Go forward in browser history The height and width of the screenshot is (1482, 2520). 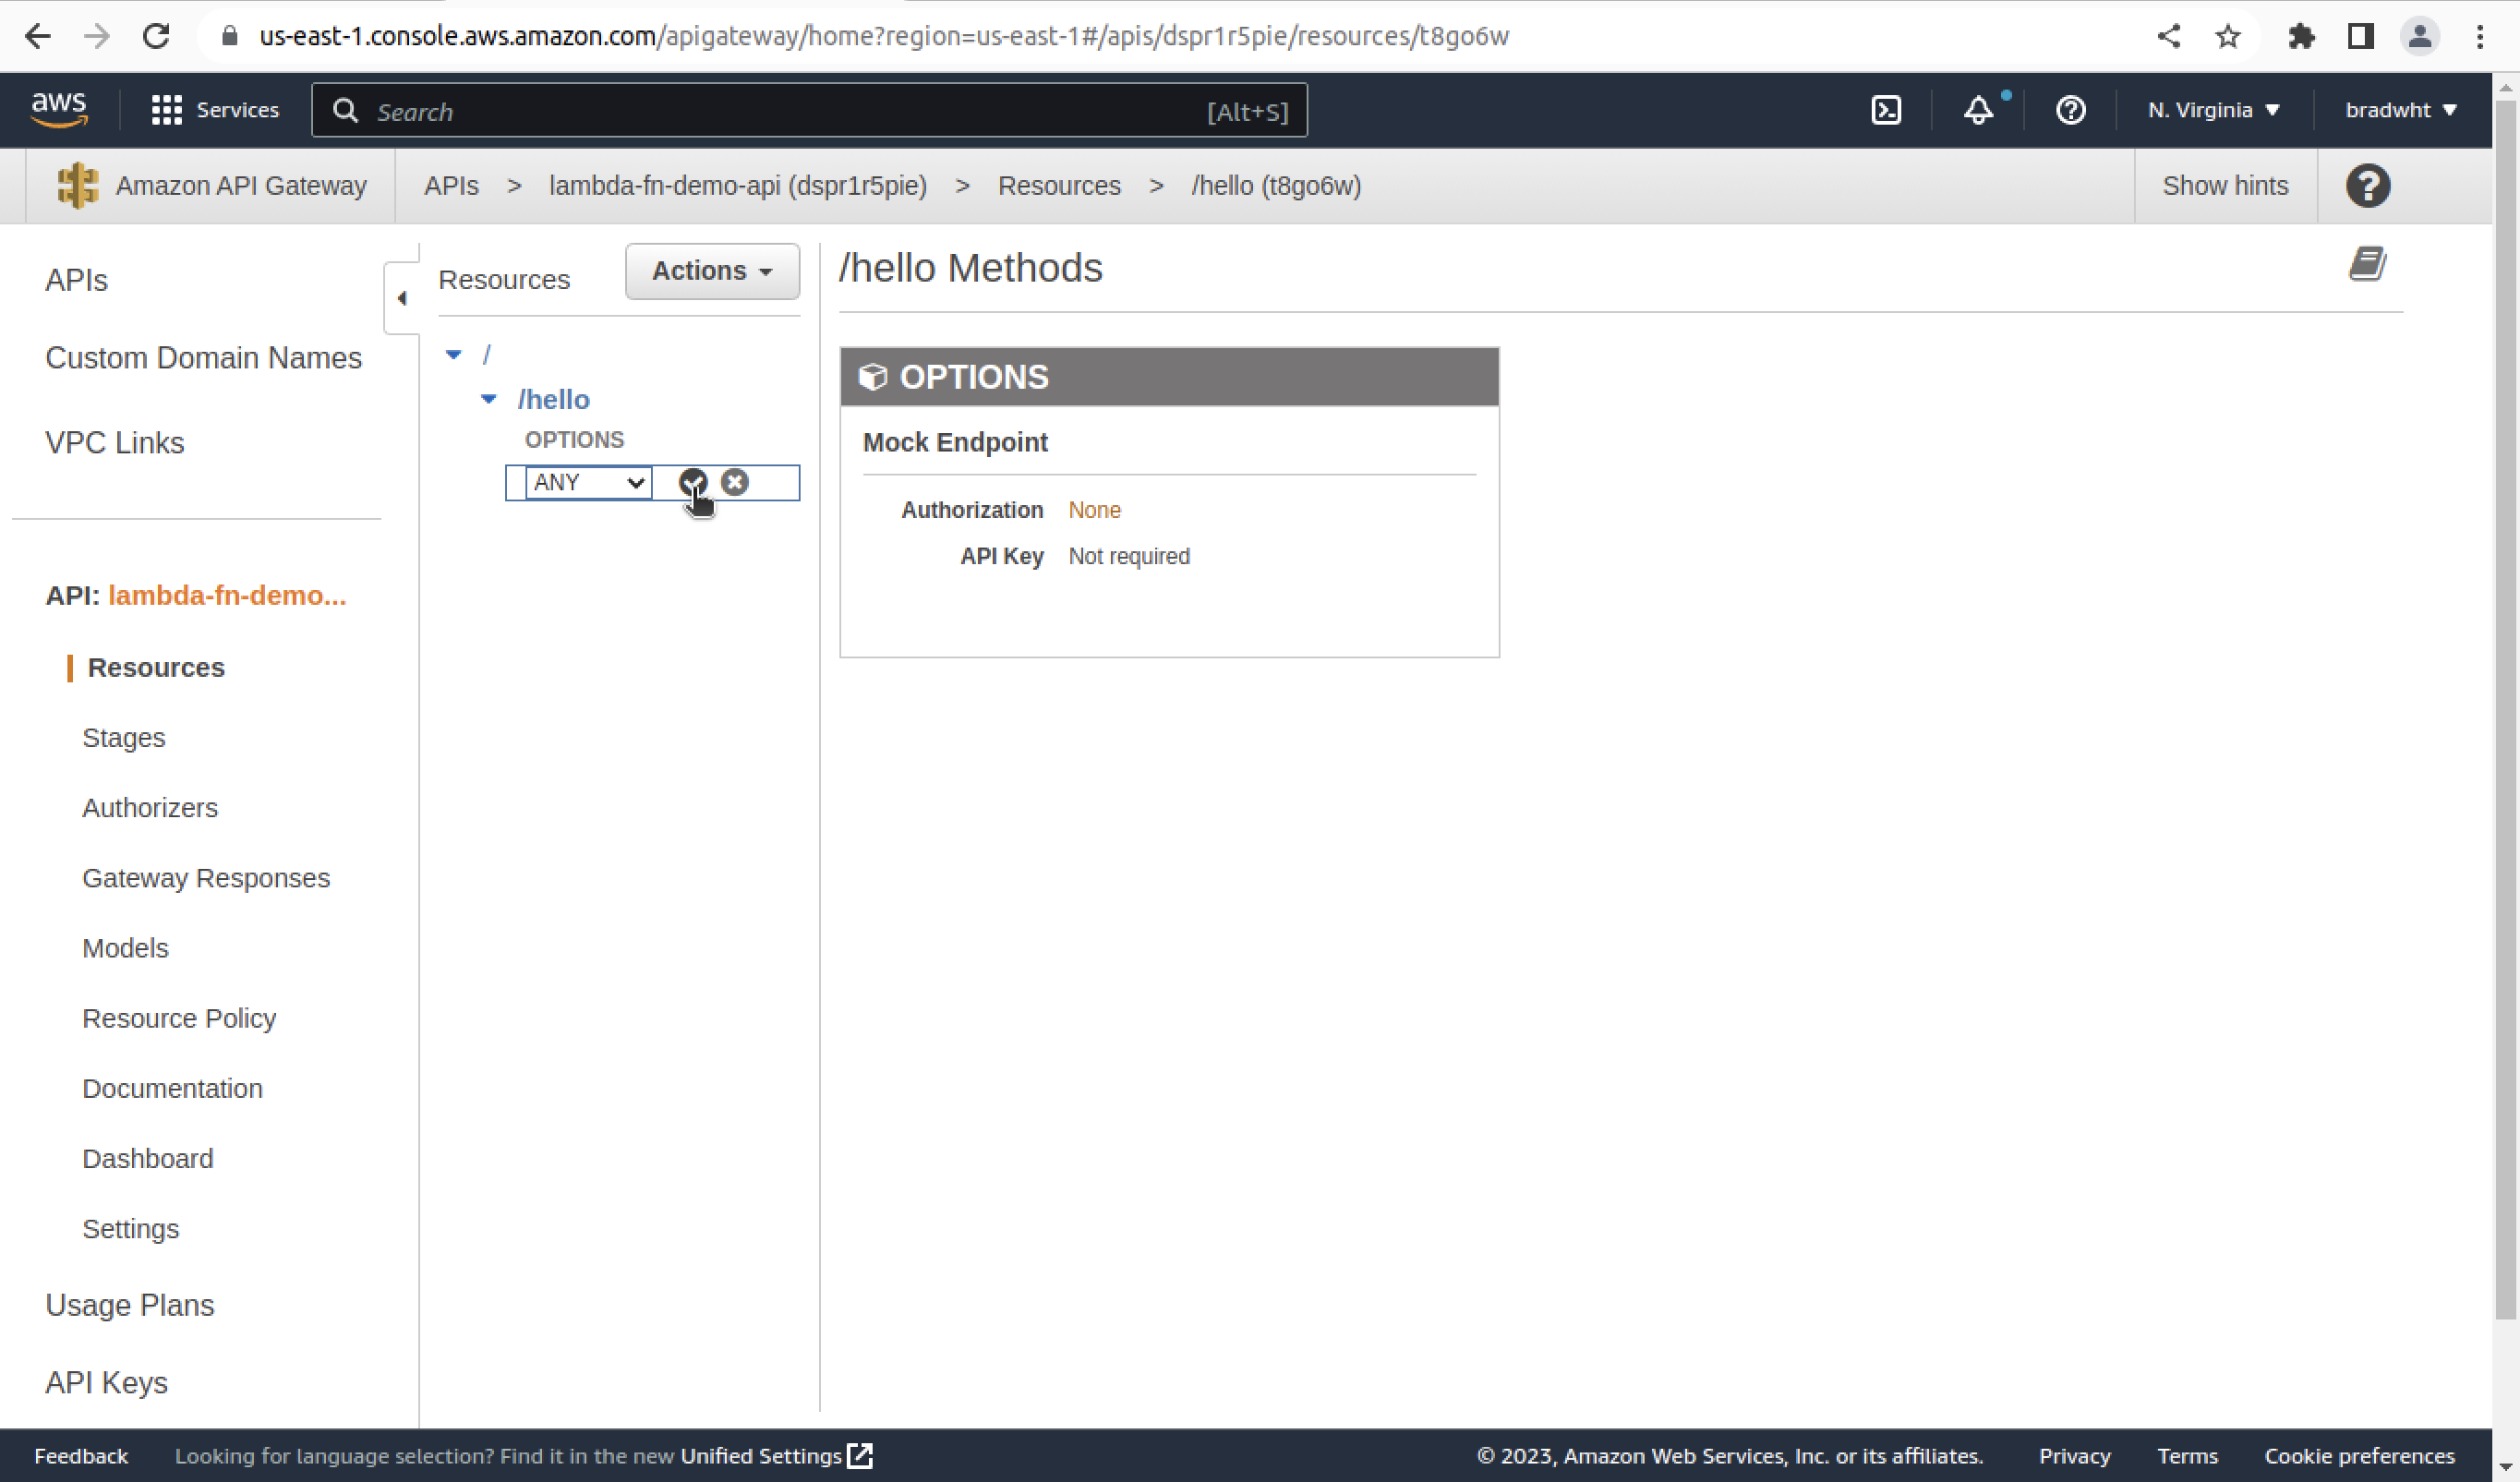tap(97, 36)
